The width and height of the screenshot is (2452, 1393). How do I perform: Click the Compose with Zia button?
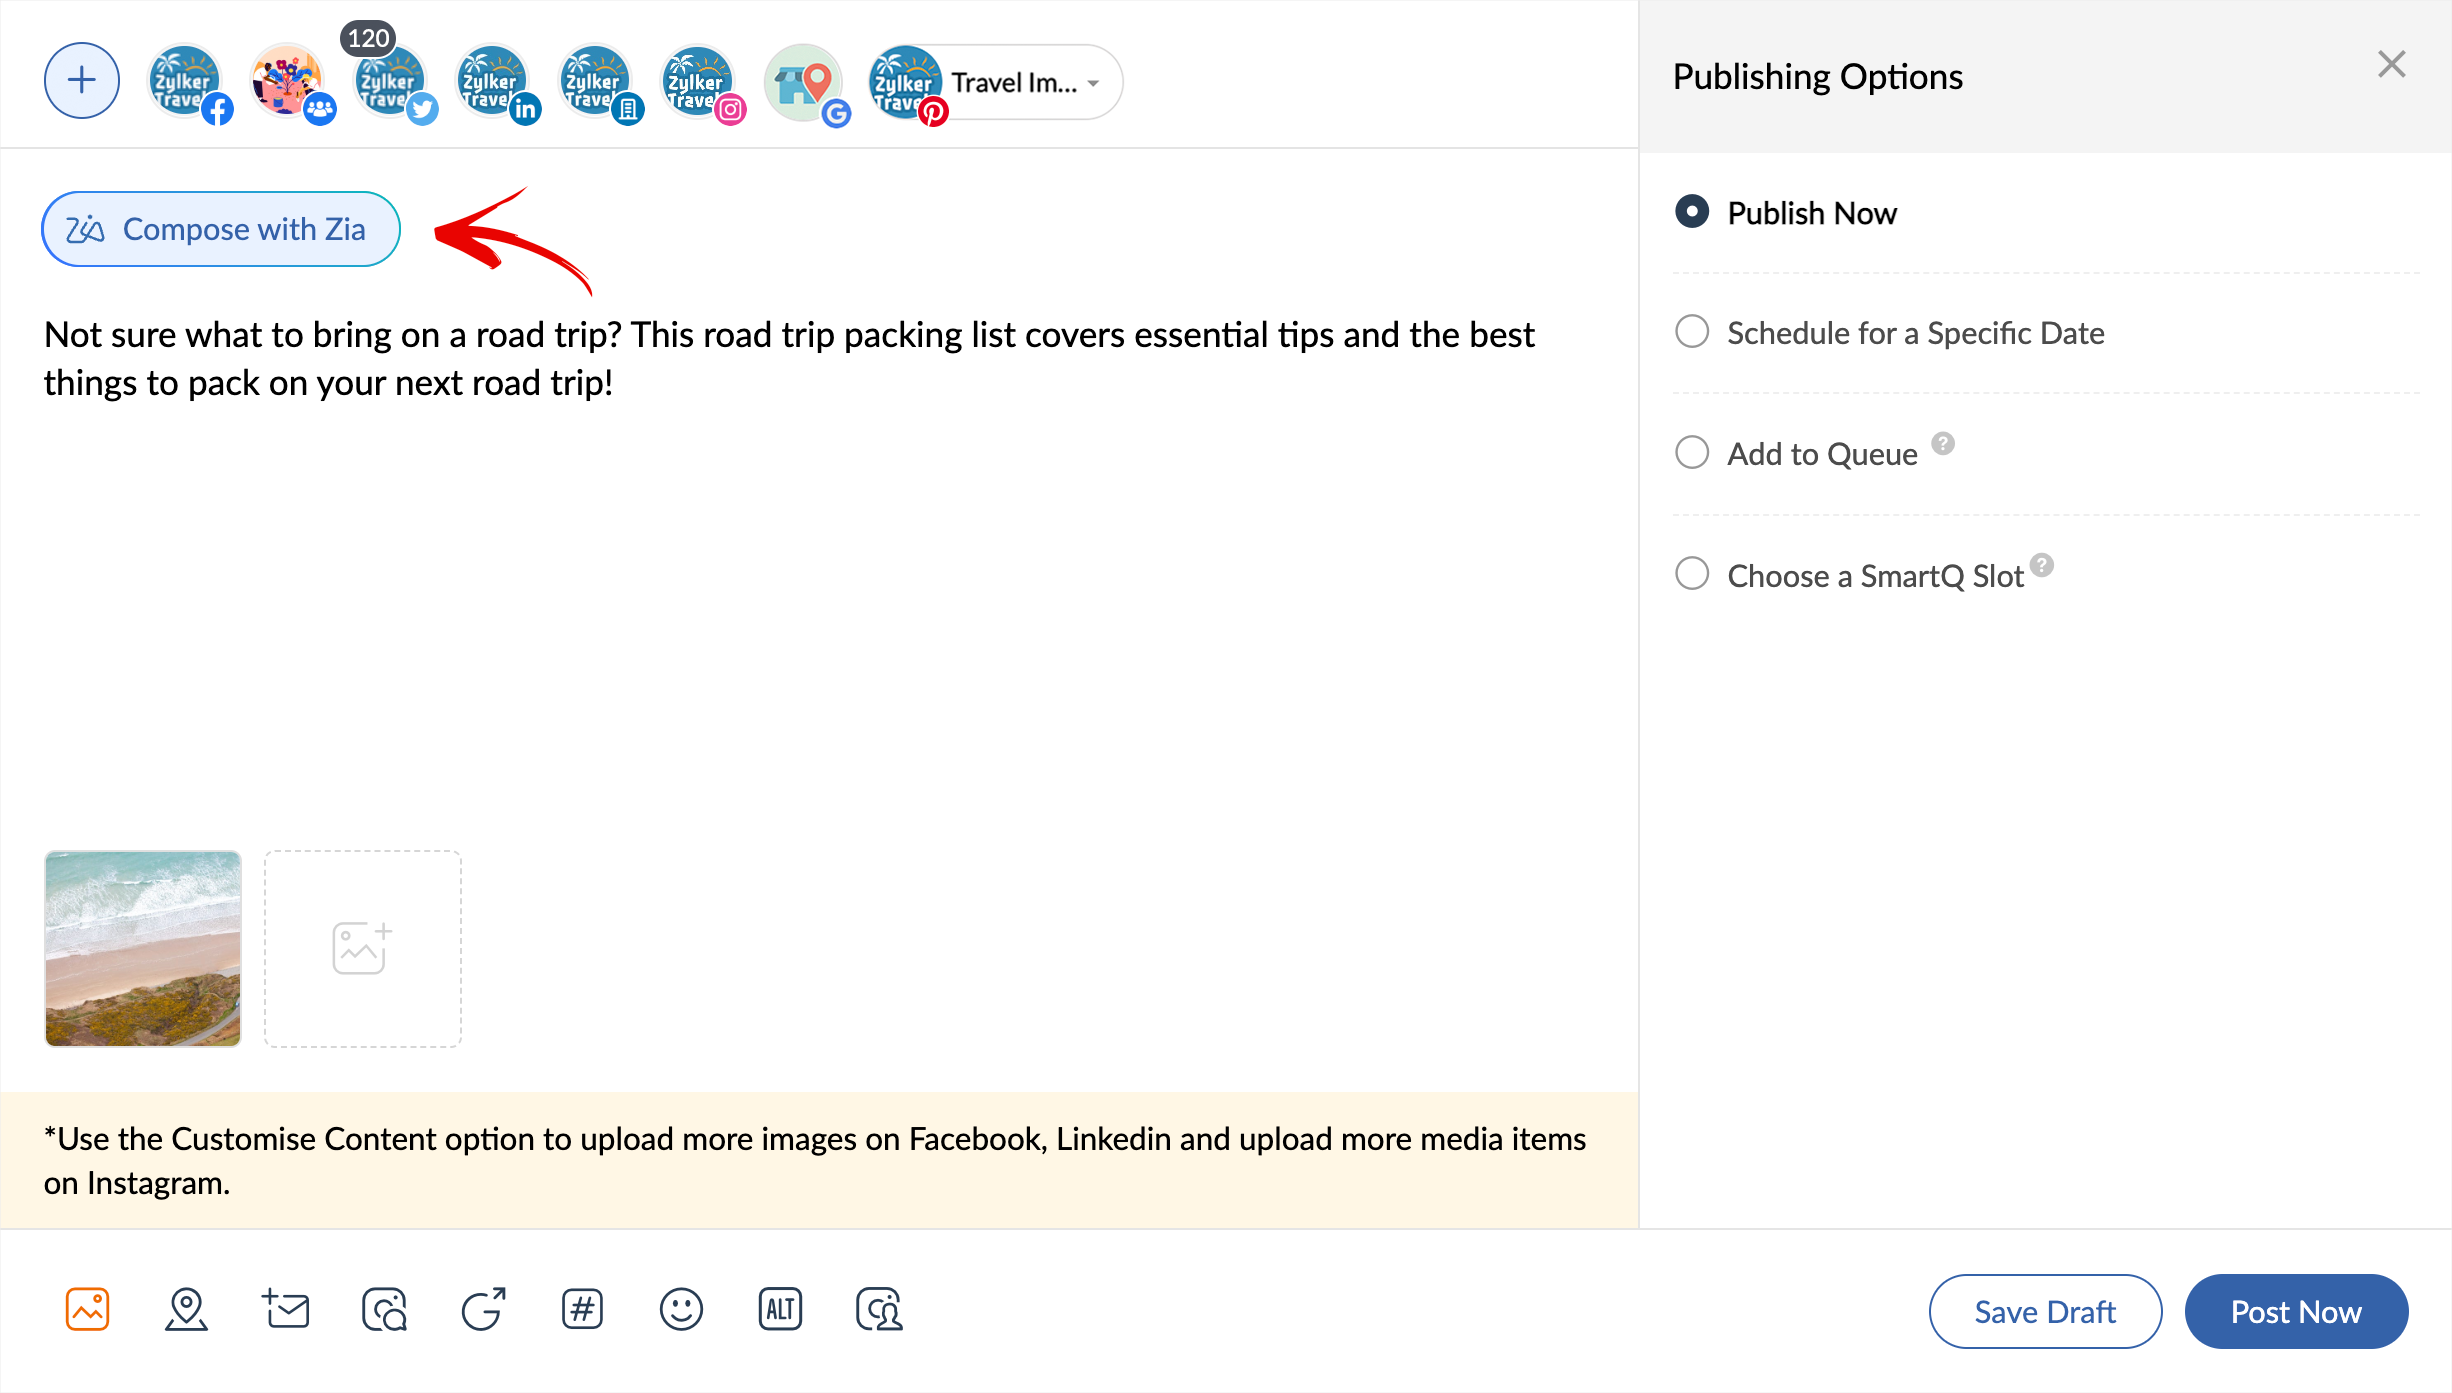click(221, 229)
